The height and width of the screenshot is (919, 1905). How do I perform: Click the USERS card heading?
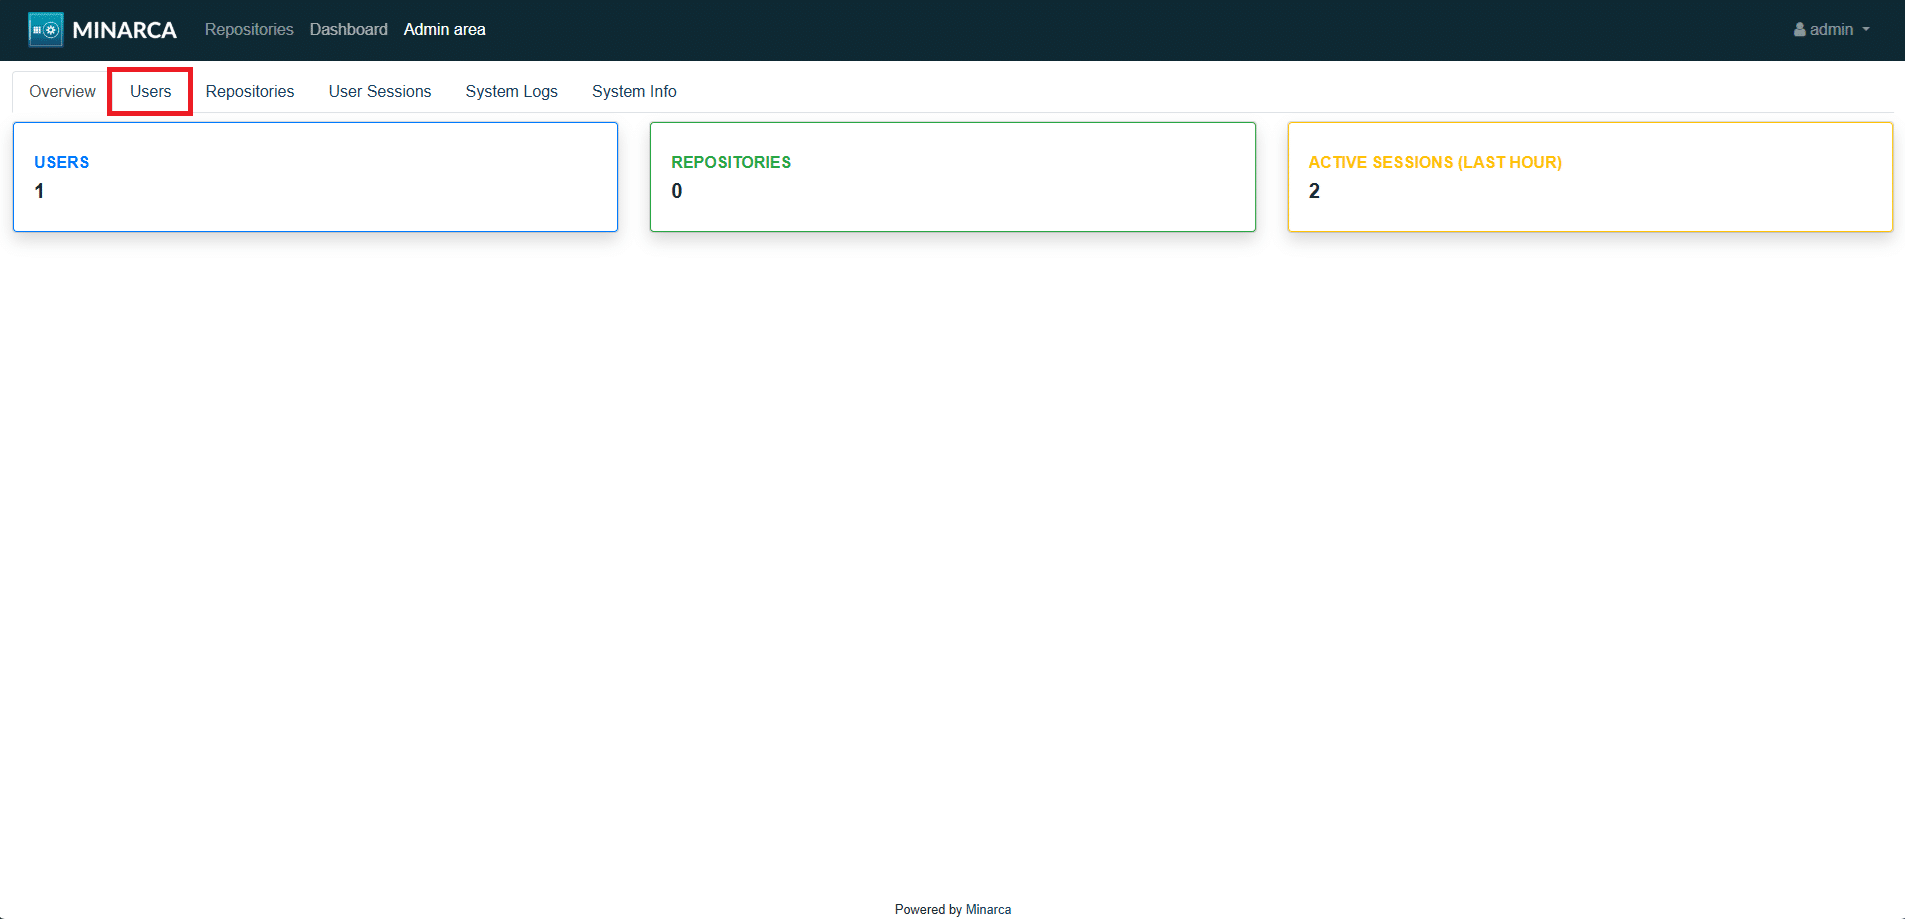(62, 162)
